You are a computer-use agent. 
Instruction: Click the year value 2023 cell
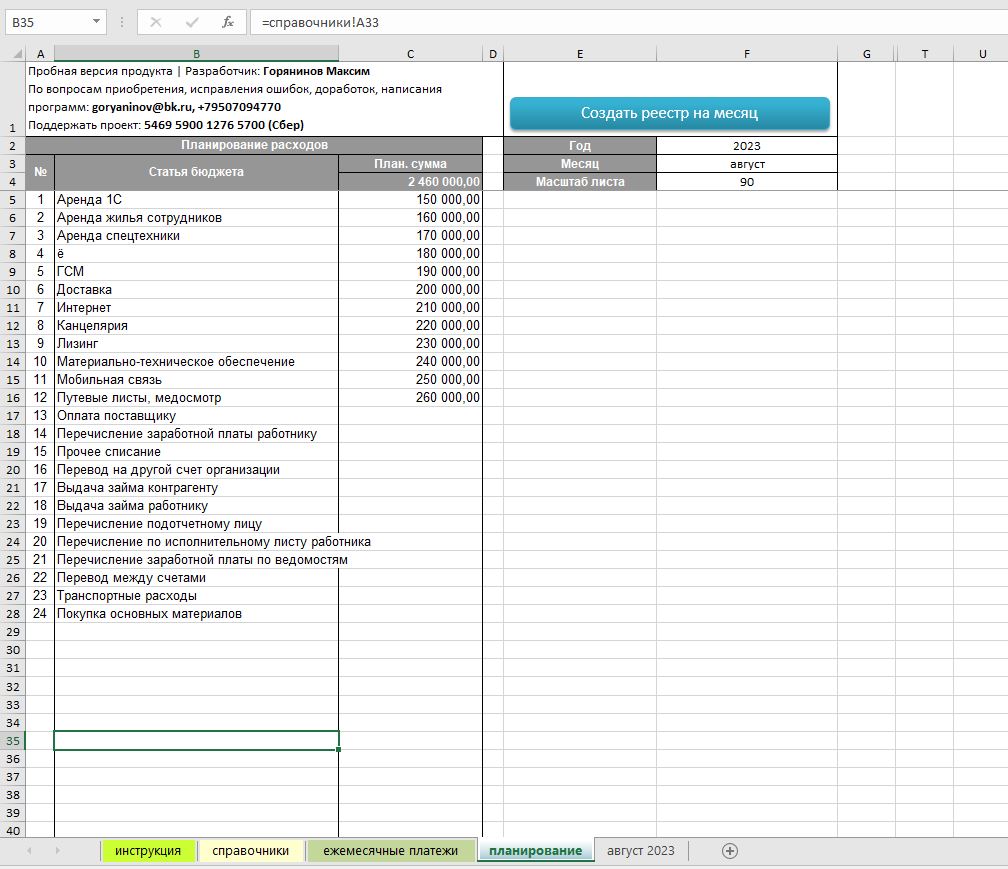[x=746, y=146]
